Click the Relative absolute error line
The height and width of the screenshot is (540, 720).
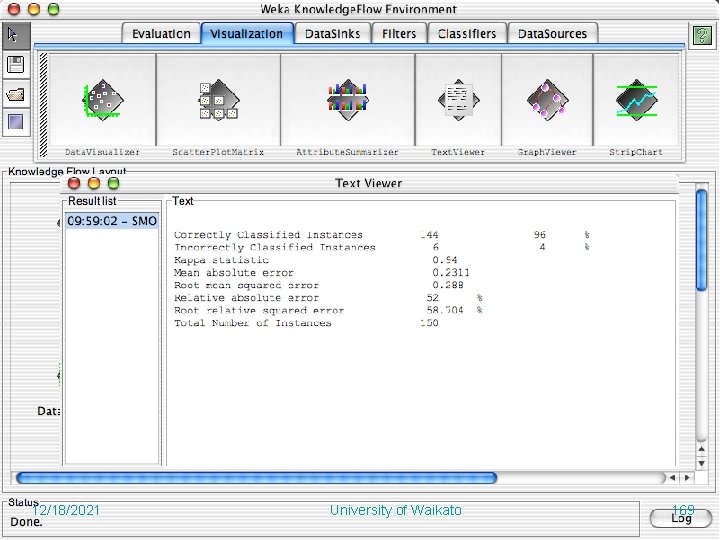point(328,298)
